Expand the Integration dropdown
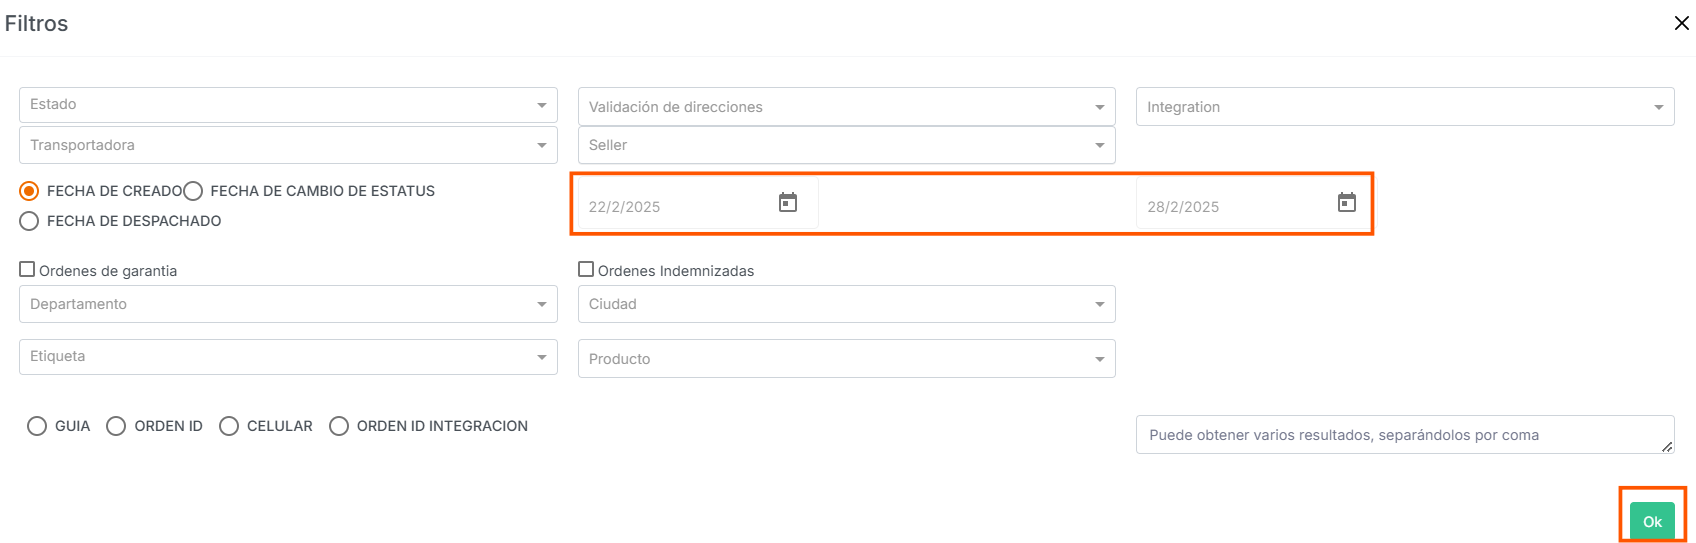 point(1405,107)
